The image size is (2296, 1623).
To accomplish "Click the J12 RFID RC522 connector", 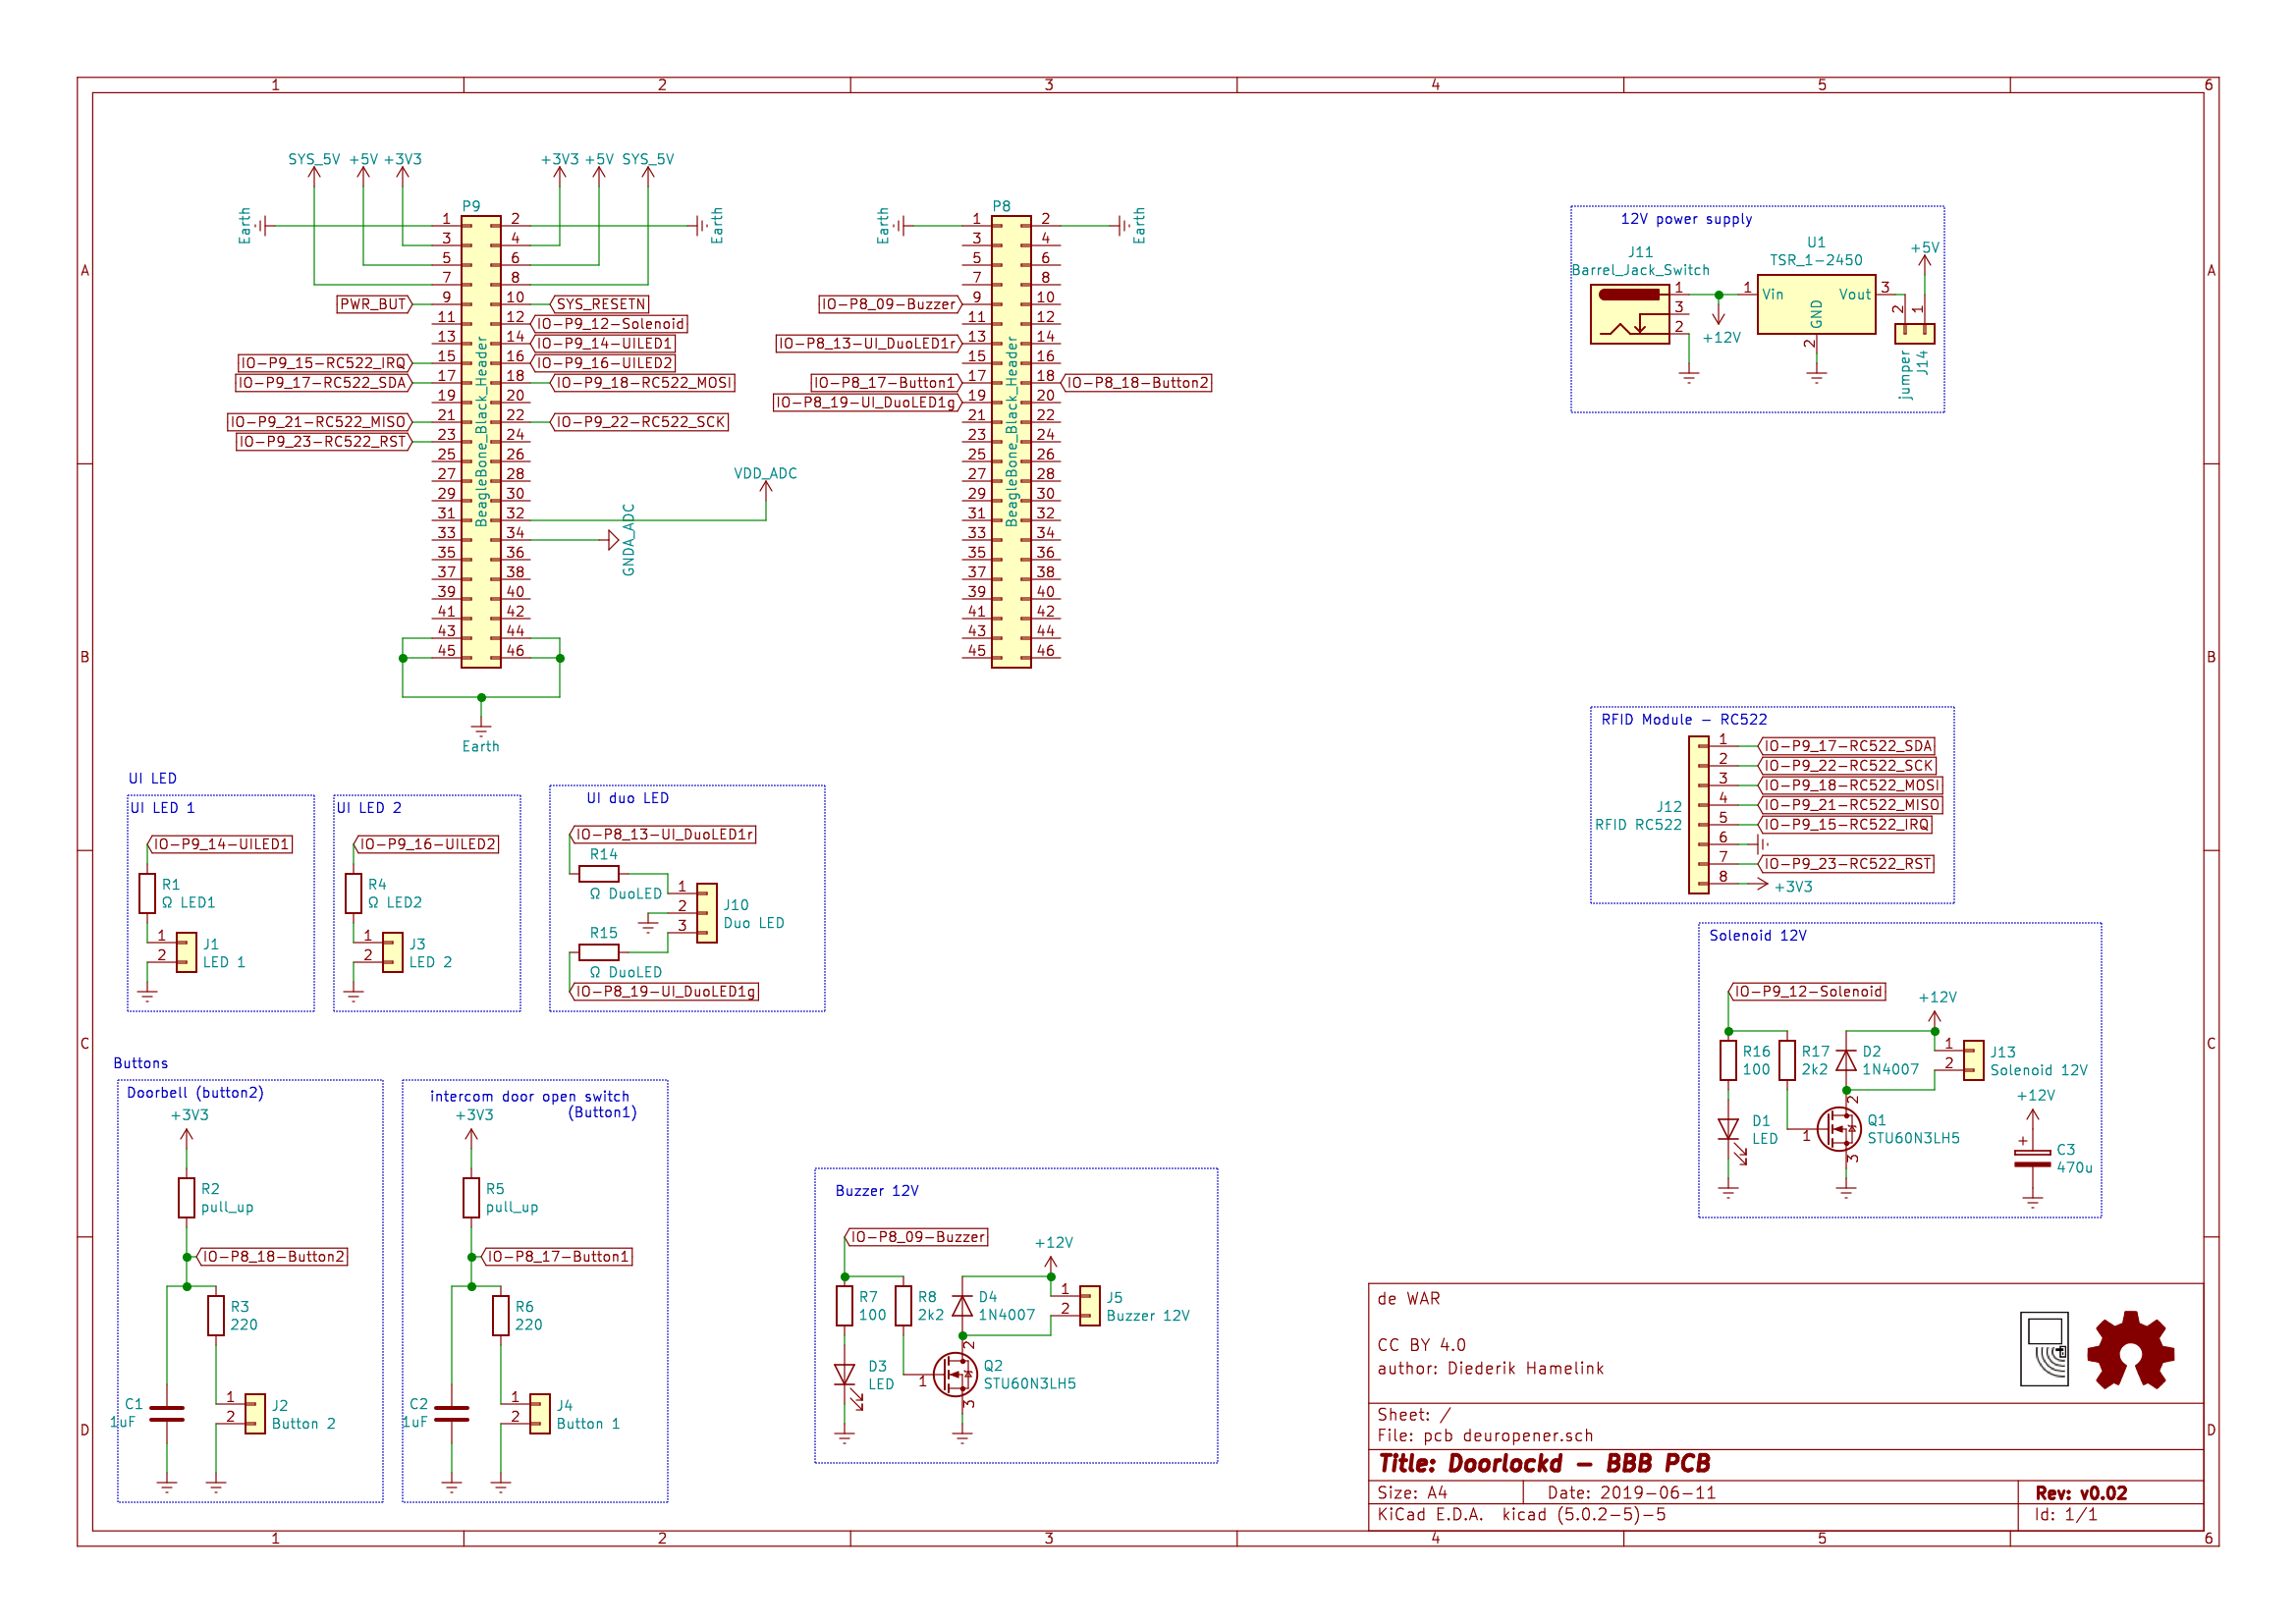I will [1699, 815].
